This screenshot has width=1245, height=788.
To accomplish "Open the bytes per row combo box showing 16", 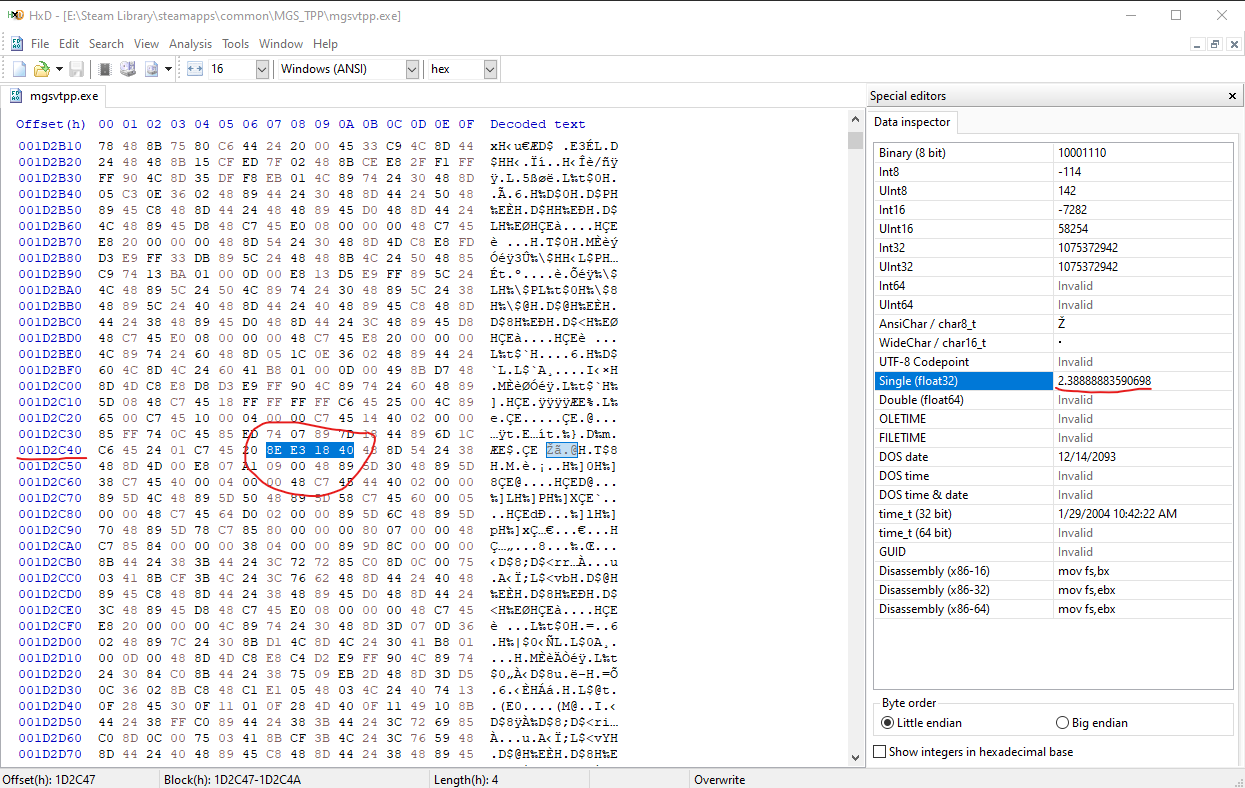I will coord(238,69).
